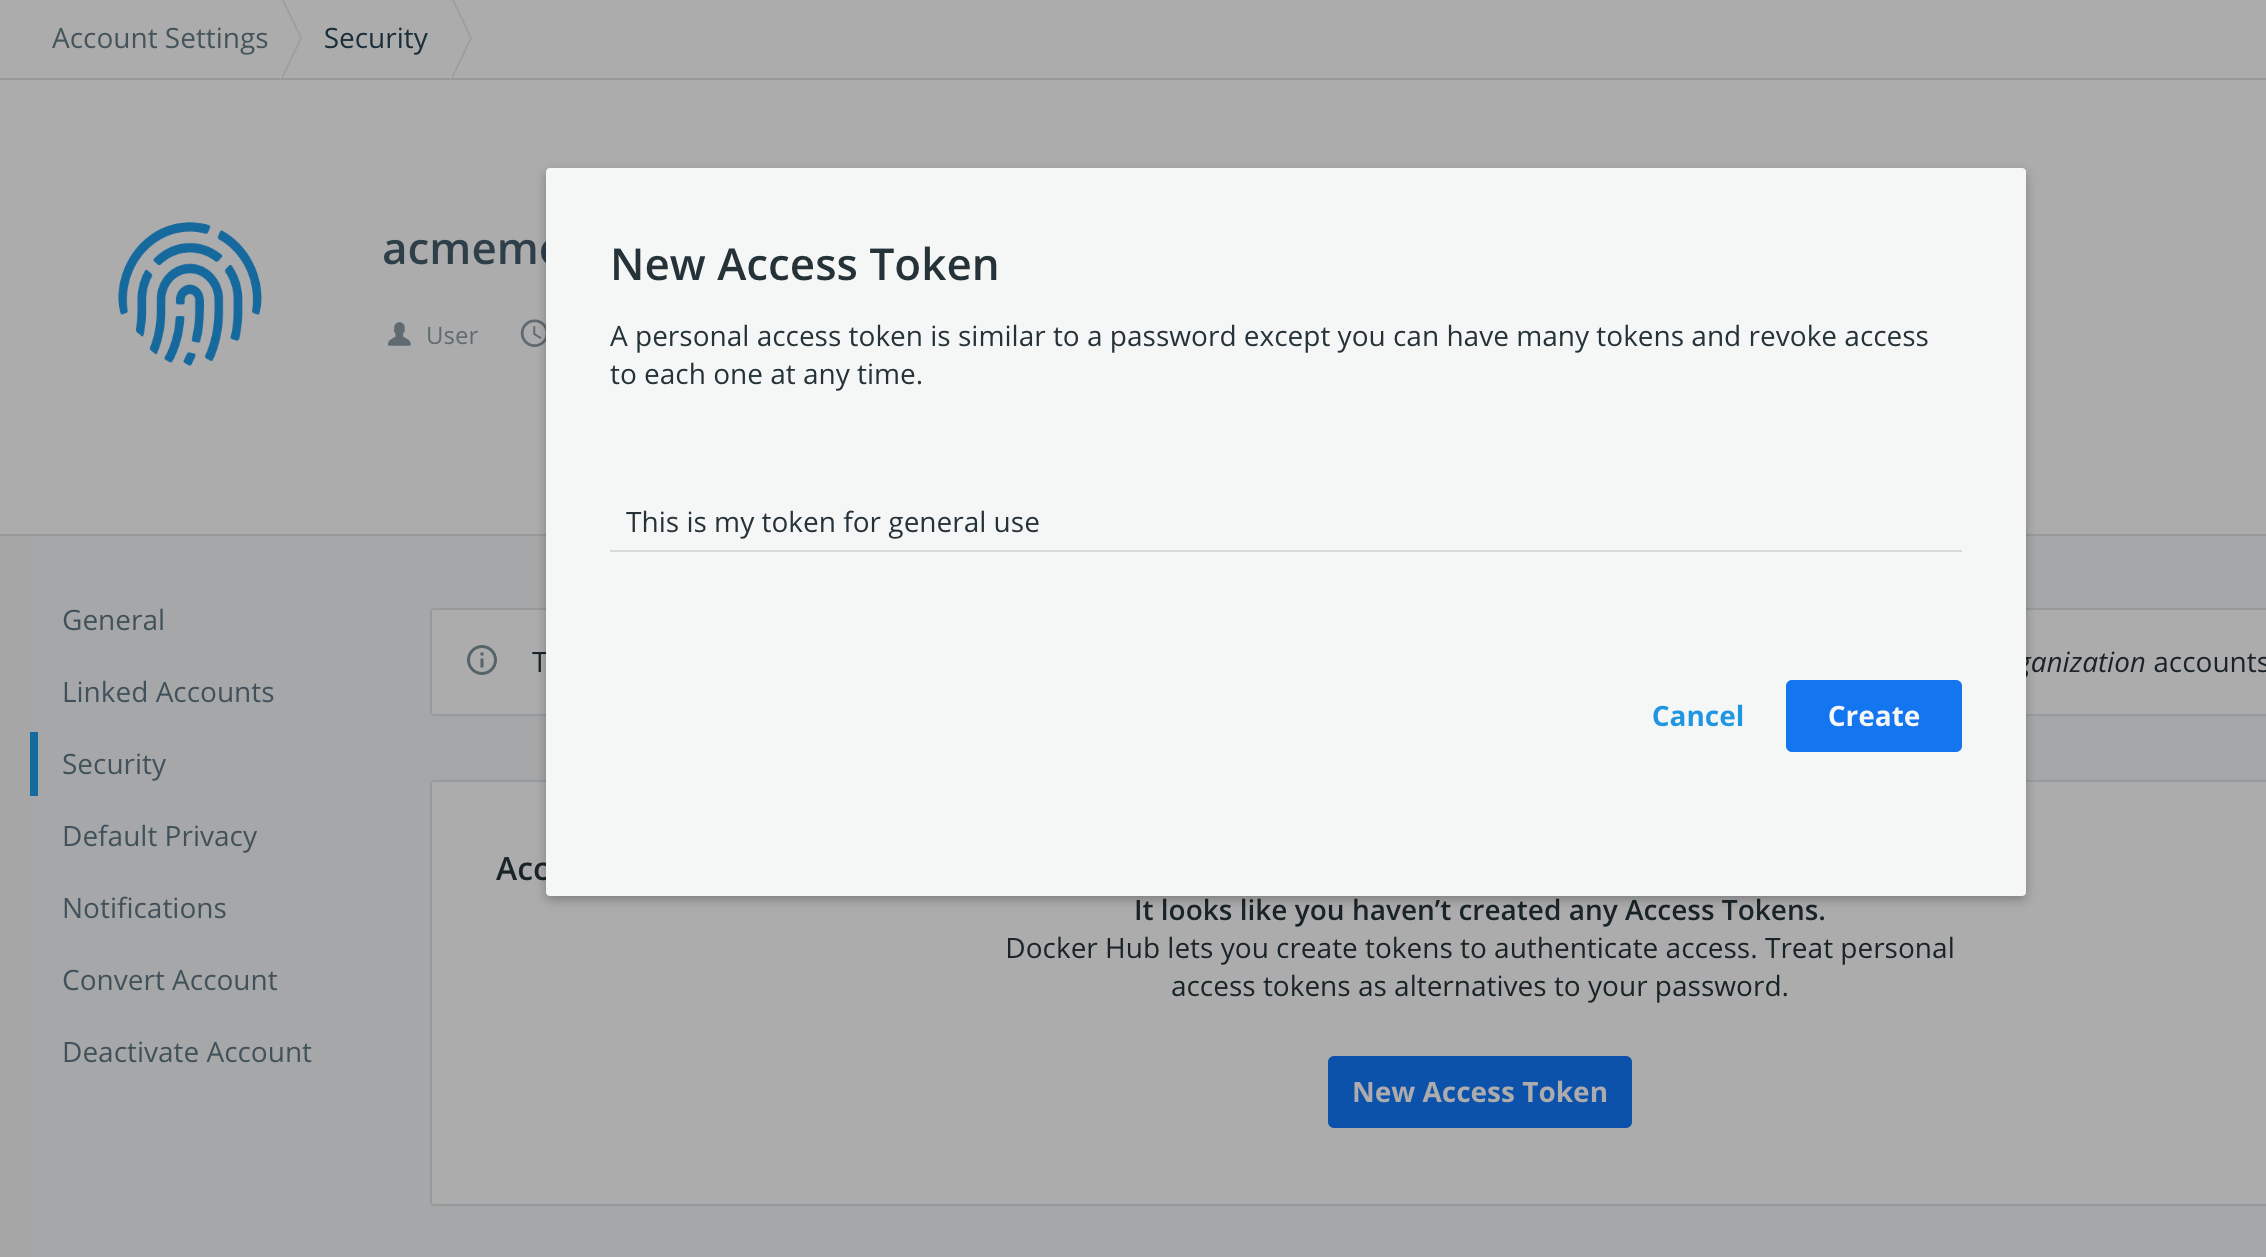Click the acmem username heading
This screenshot has width=2266, height=1257.
464,249
